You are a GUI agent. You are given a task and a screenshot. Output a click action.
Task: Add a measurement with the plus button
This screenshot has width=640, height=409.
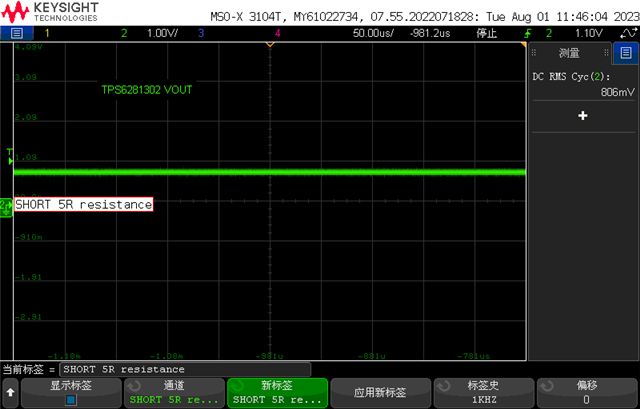583,116
